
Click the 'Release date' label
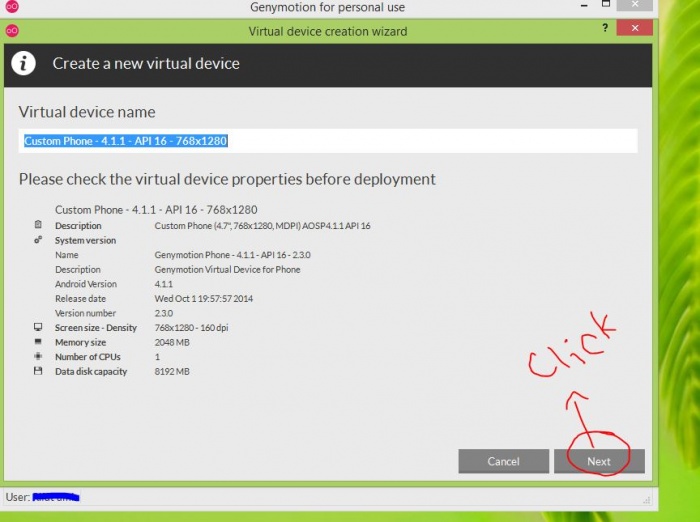pos(80,299)
